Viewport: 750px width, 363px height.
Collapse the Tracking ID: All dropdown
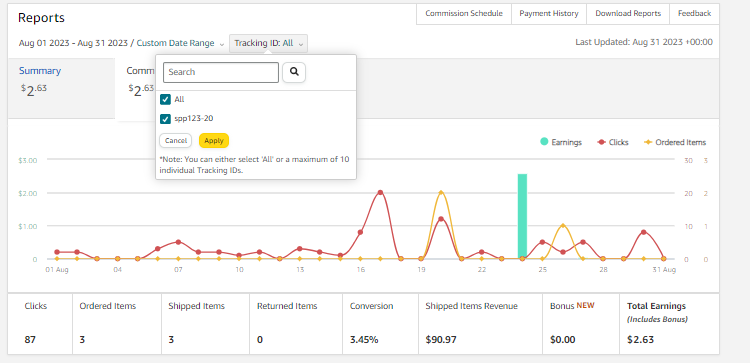[x=268, y=44]
